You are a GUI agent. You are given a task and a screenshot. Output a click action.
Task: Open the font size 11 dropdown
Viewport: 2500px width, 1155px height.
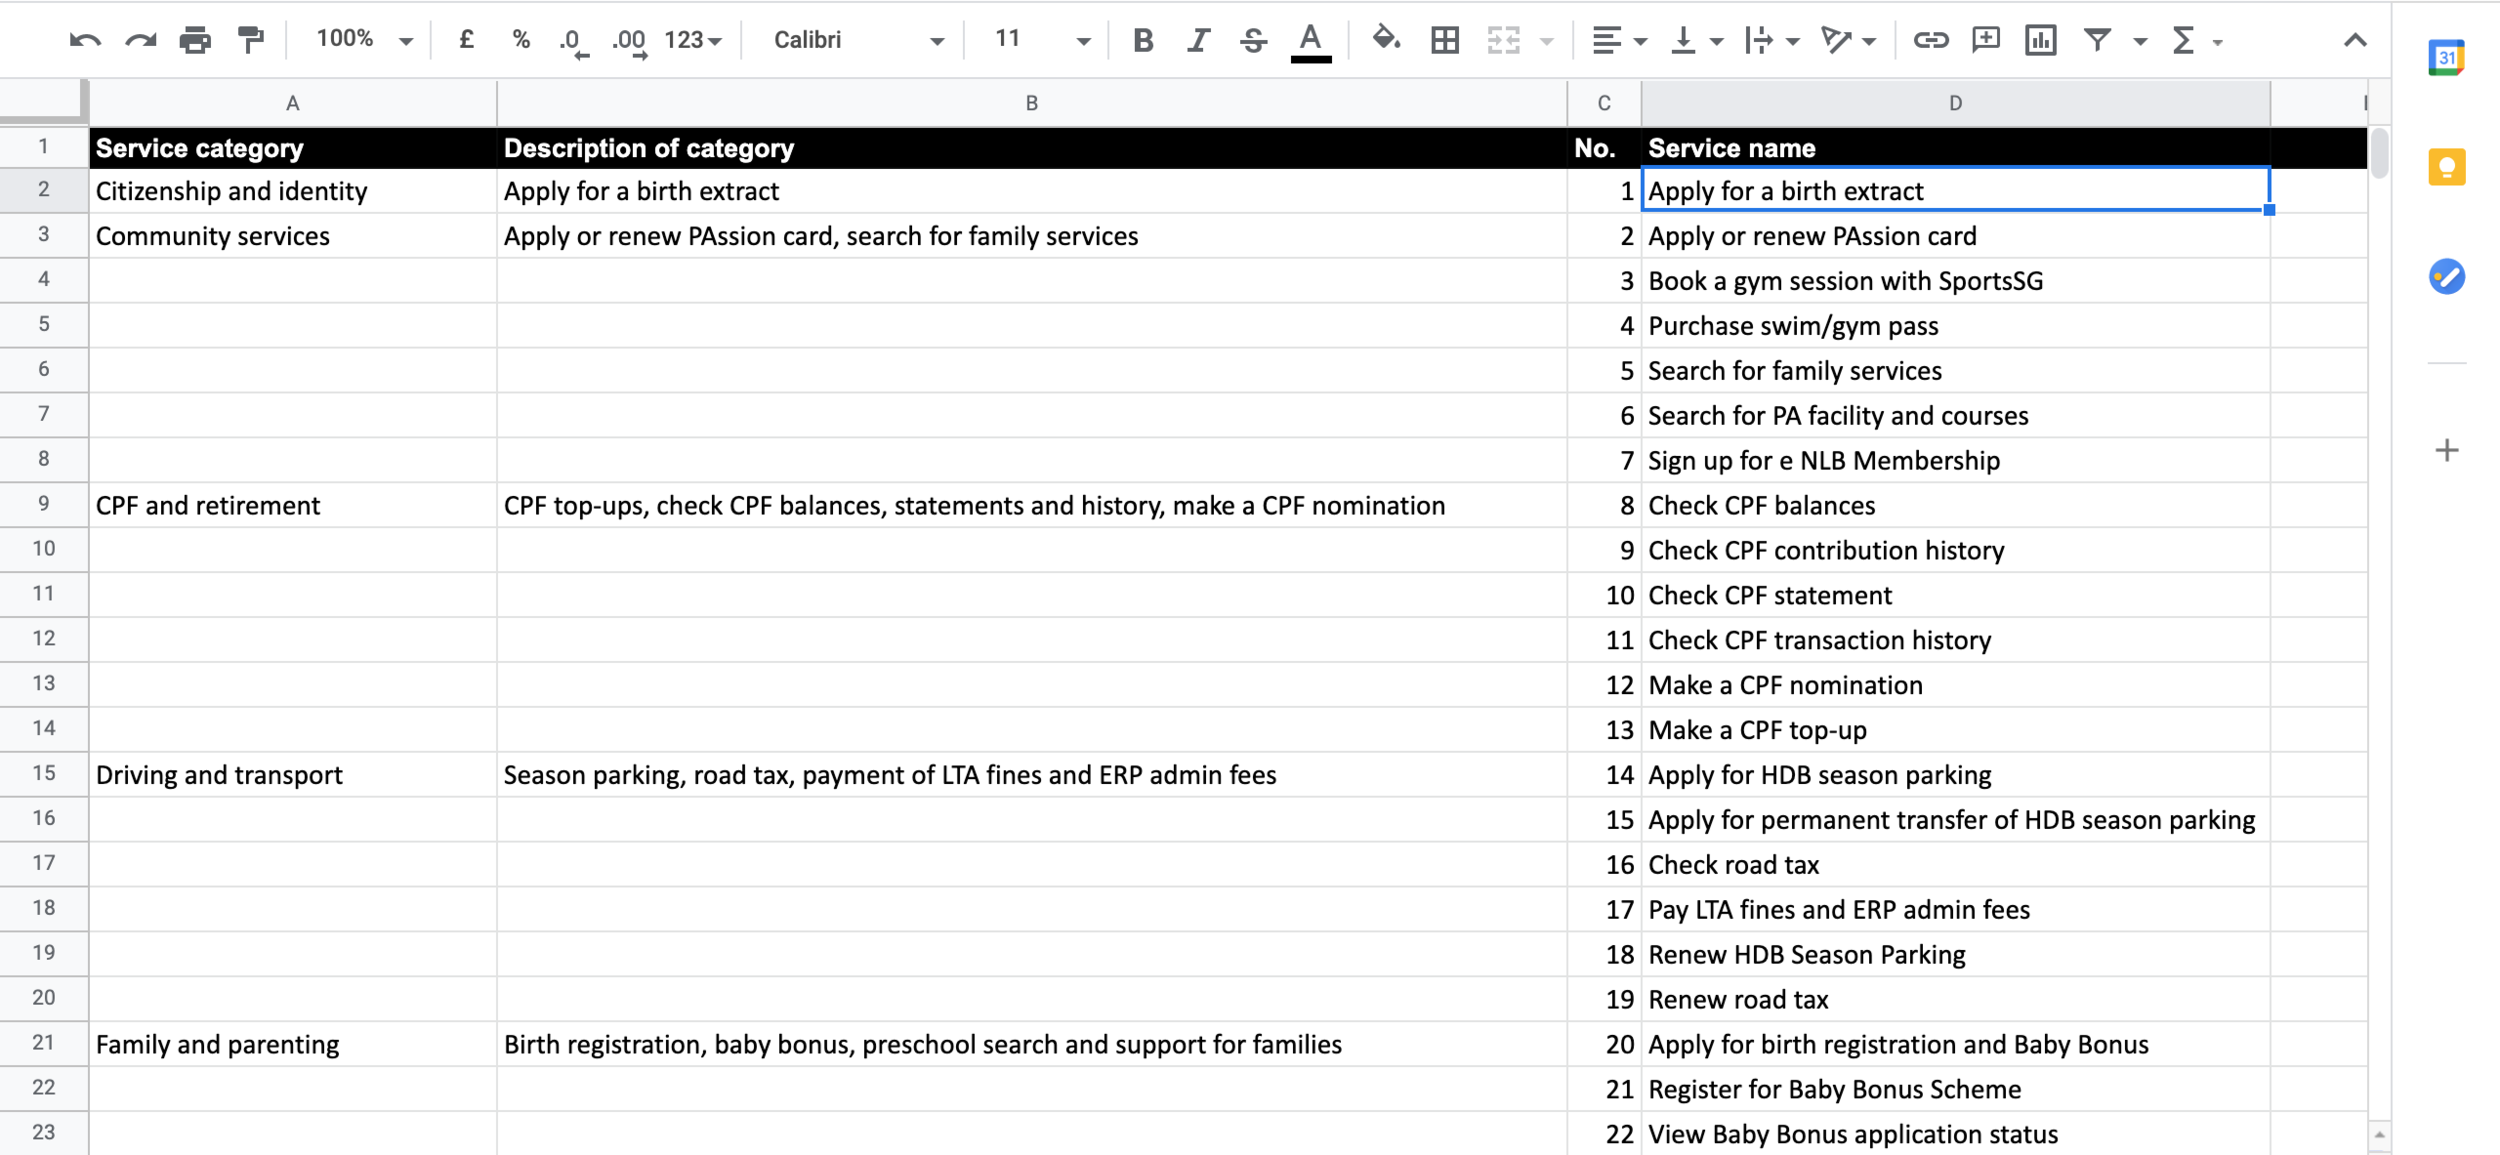[x=1041, y=41]
